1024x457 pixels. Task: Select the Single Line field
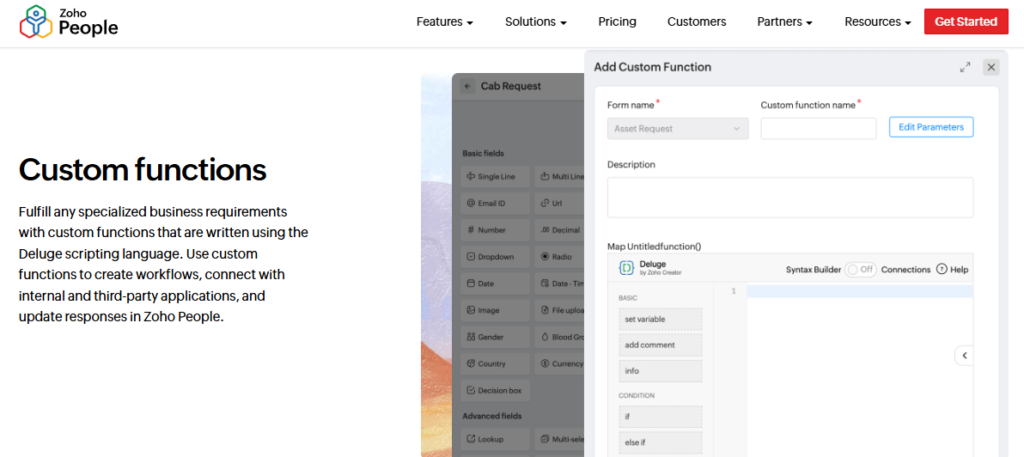(495, 176)
